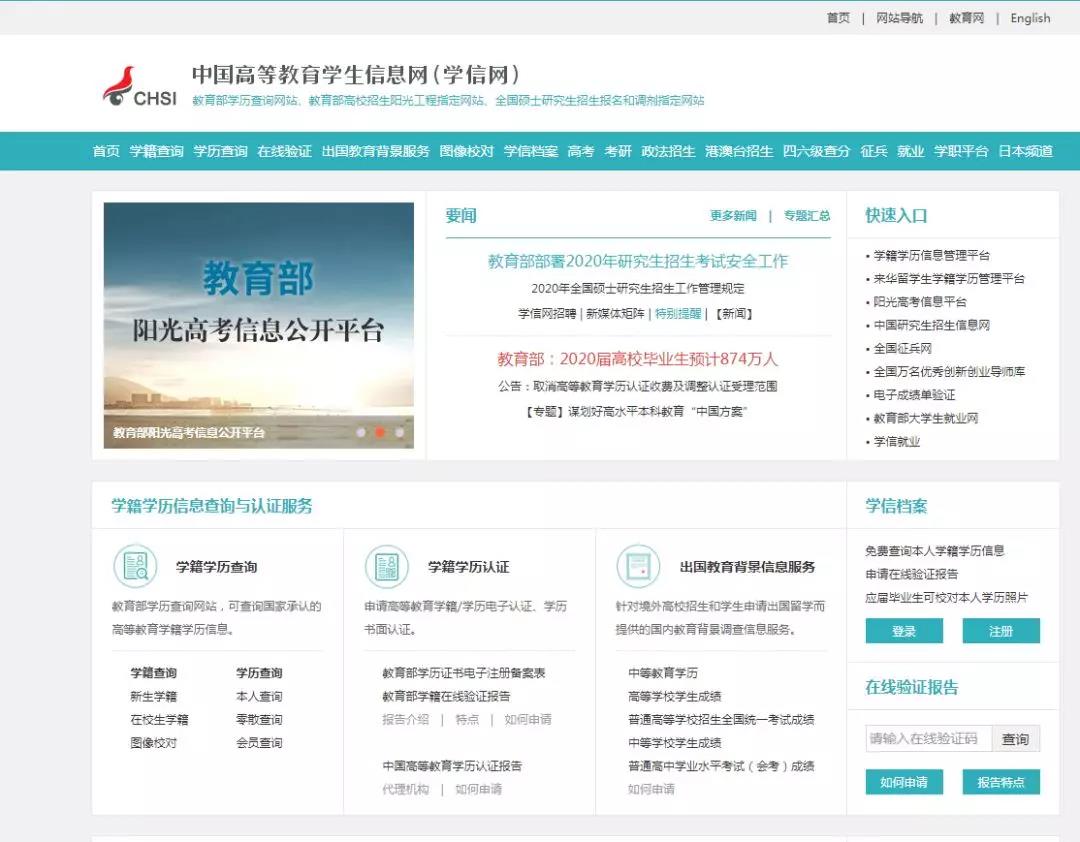The image size is (1080, 842).
Task: Switch to the English site
Action: click(1030, 18)
